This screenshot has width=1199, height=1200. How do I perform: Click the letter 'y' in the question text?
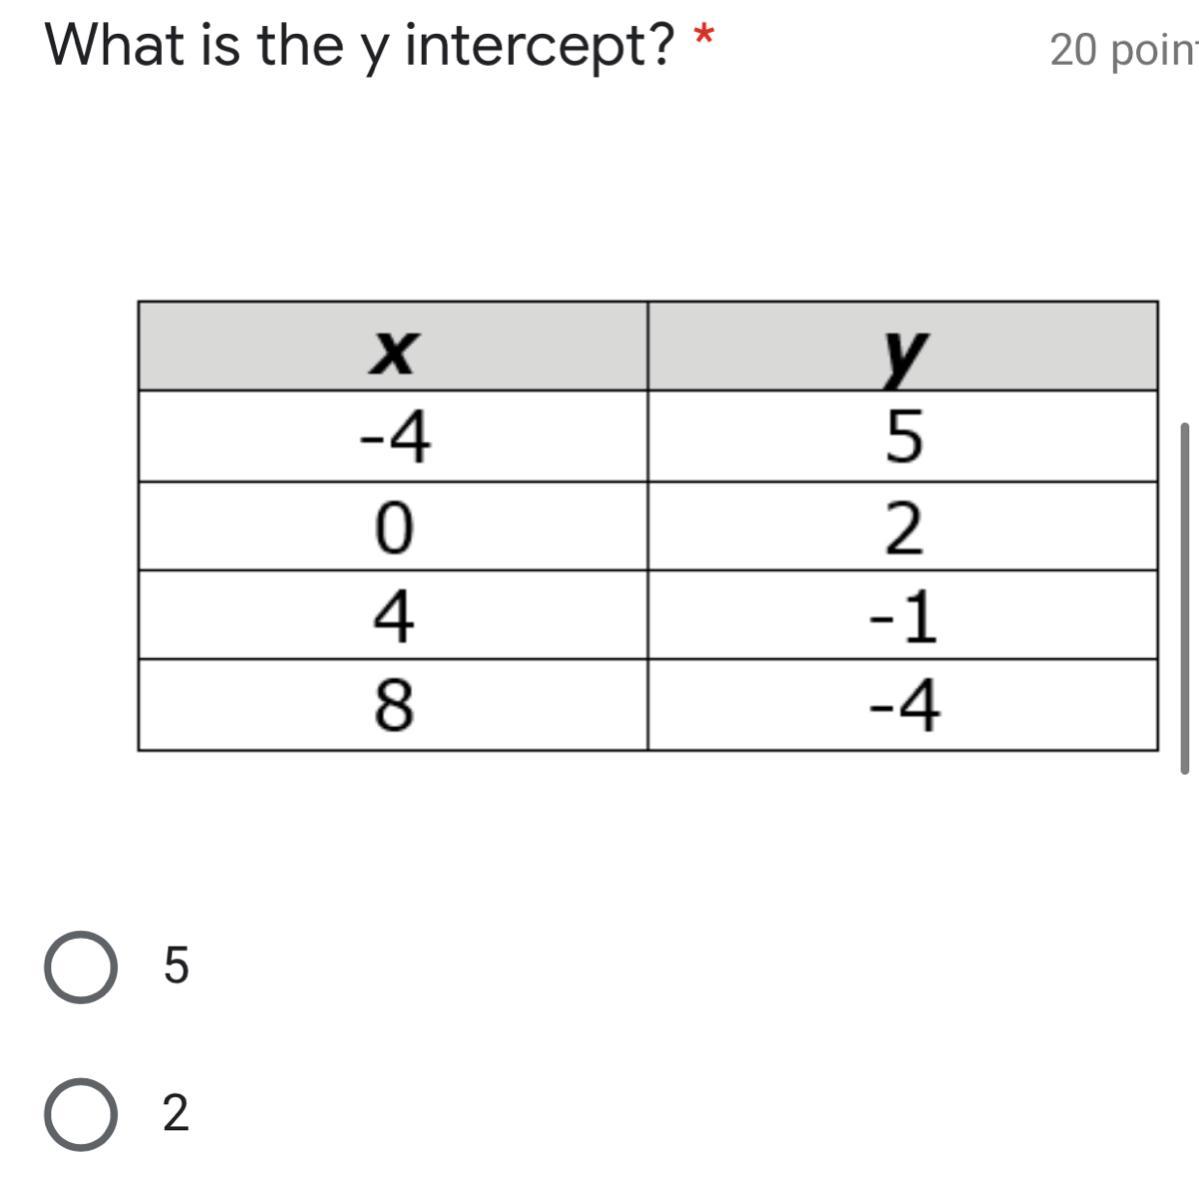click(x=373, y=52)
